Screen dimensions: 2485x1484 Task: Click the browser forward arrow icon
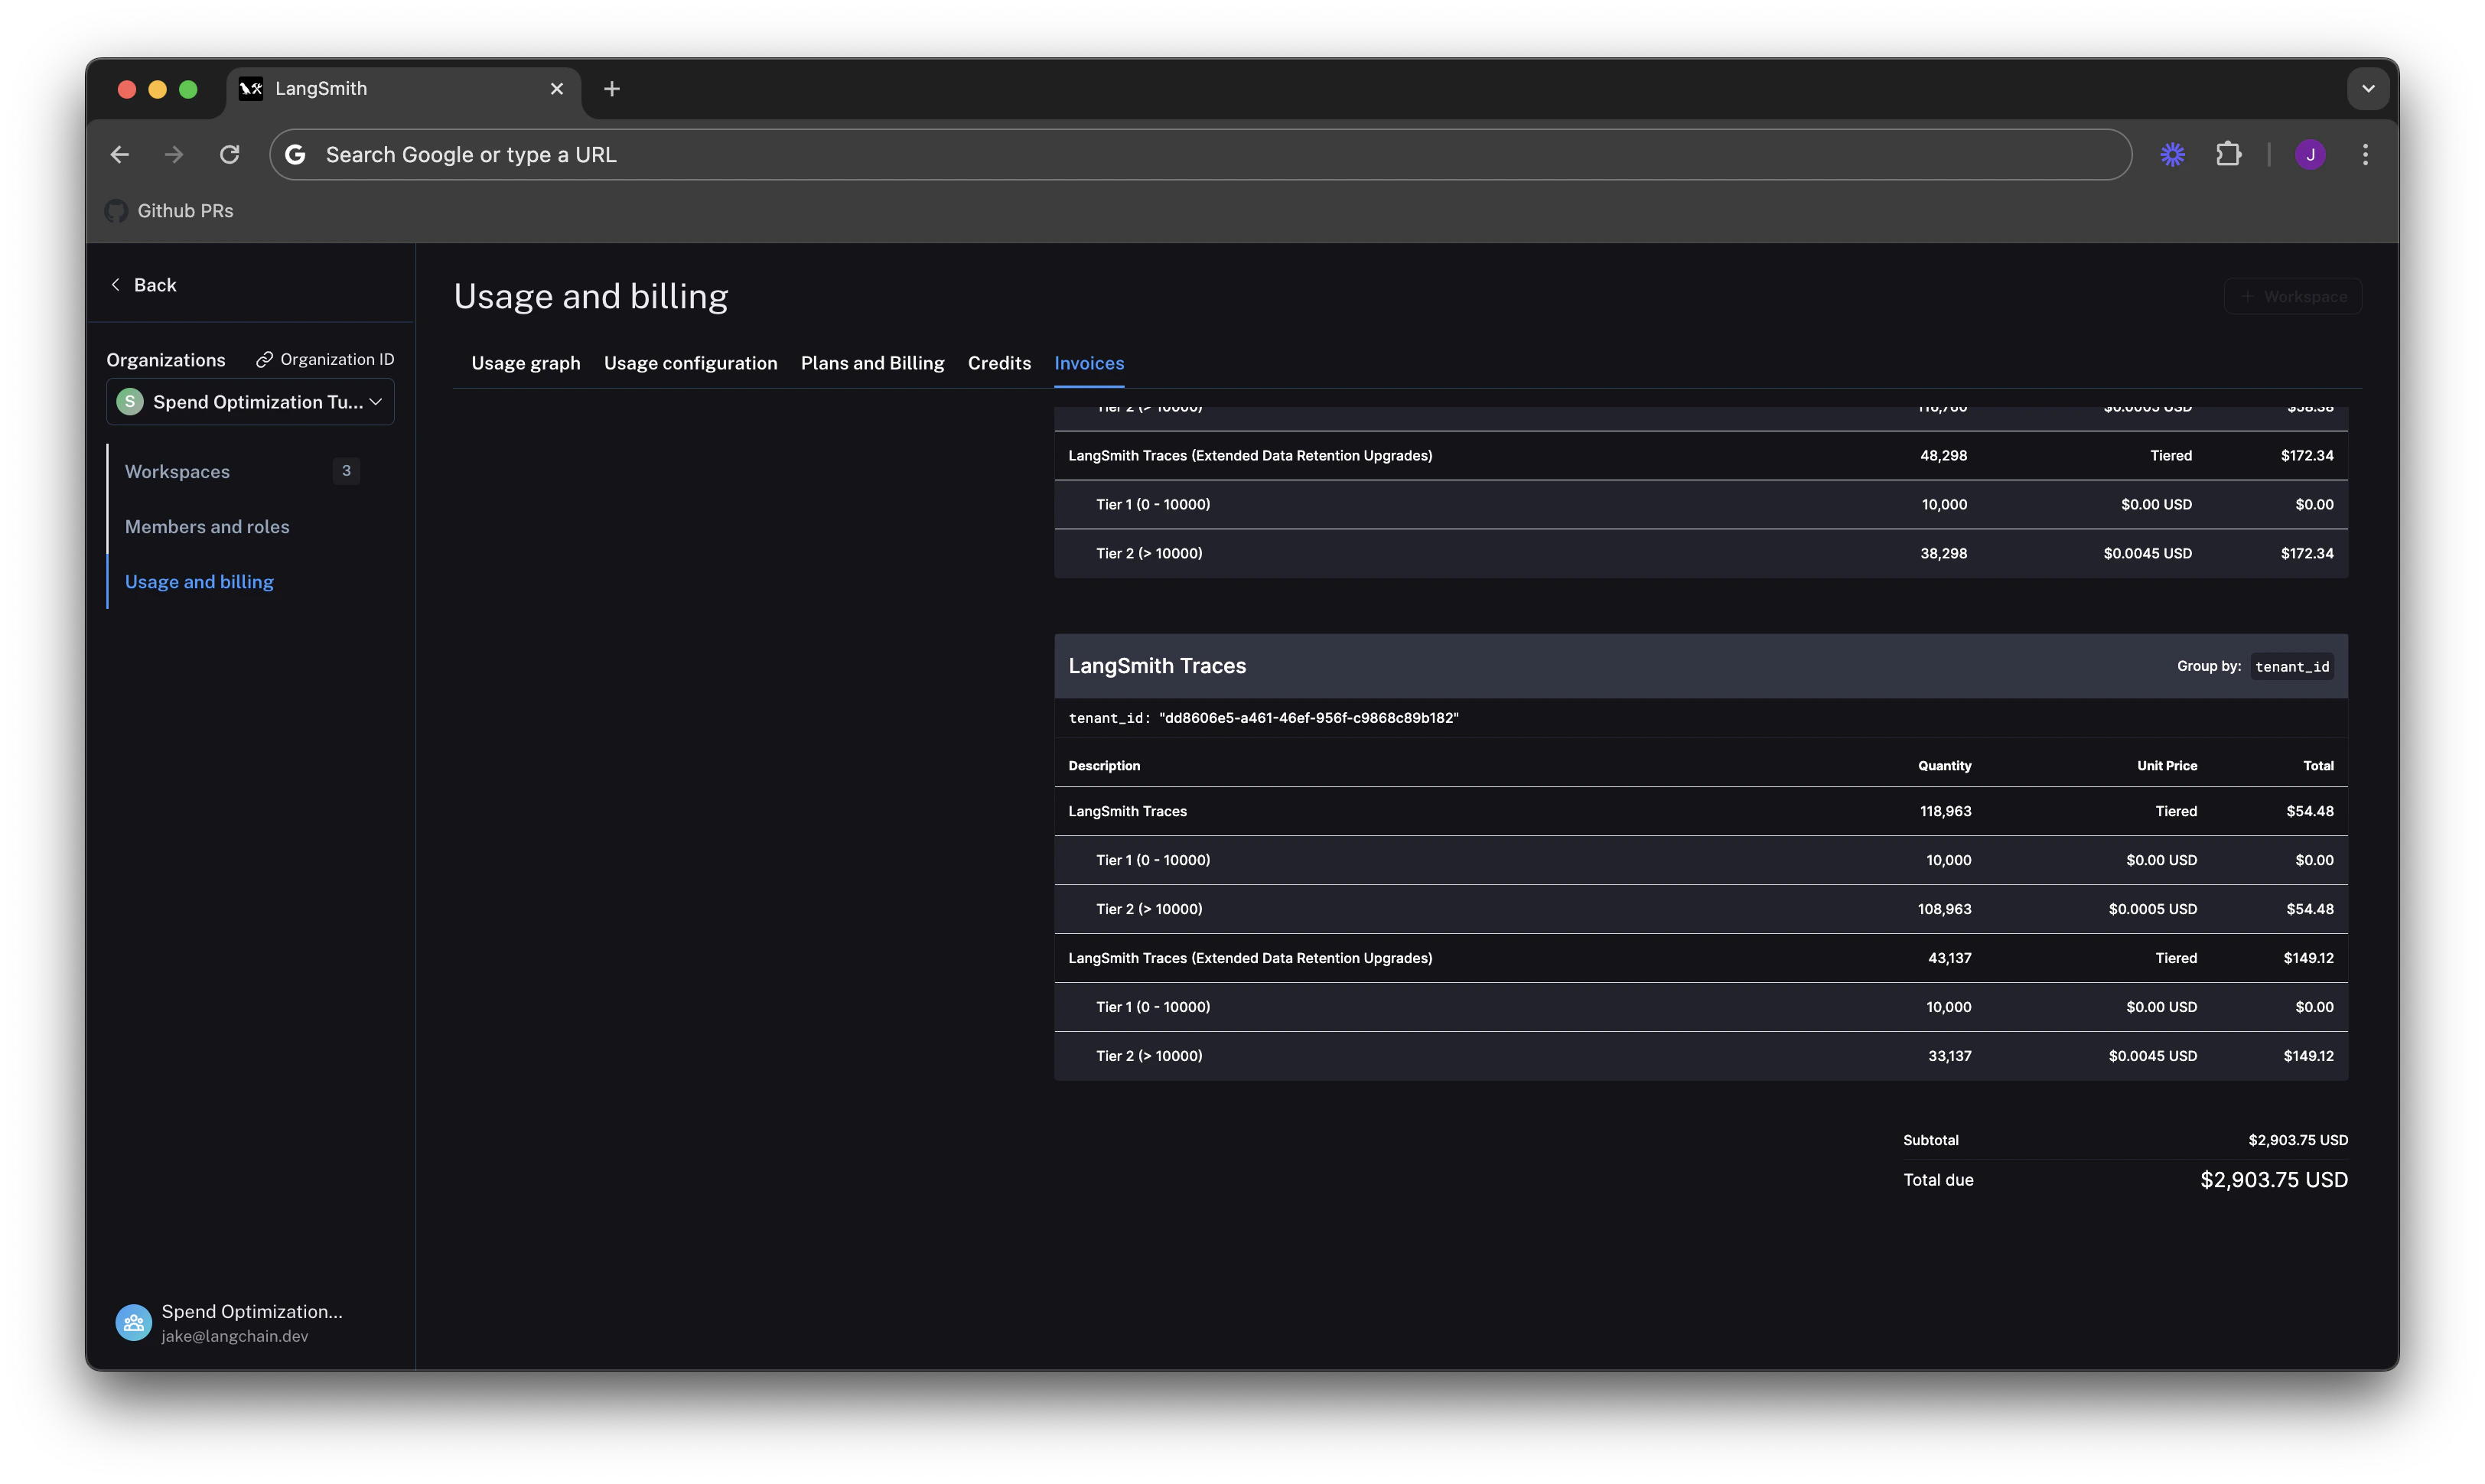pos(174,155)
